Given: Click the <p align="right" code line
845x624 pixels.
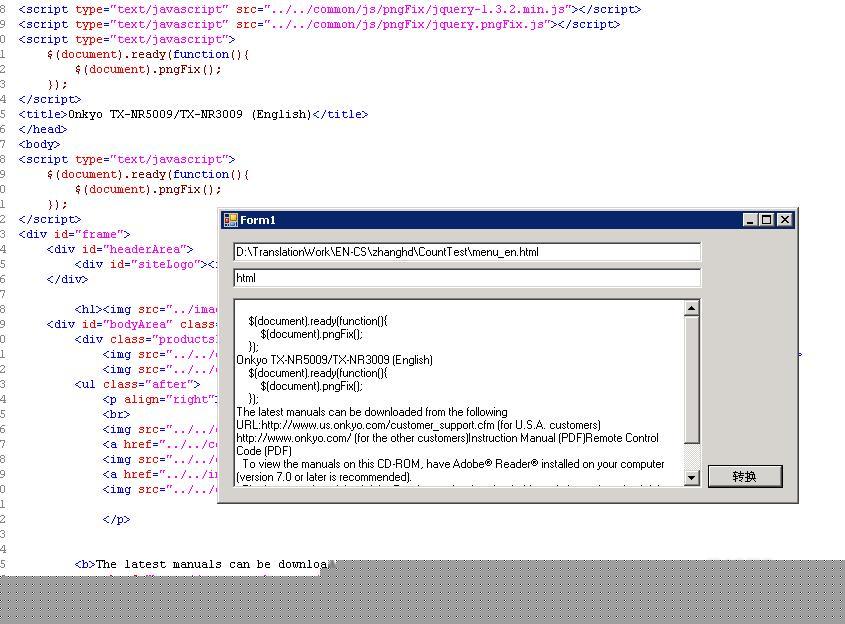Looking at the screenshot, I should click(x=160, y=399).
